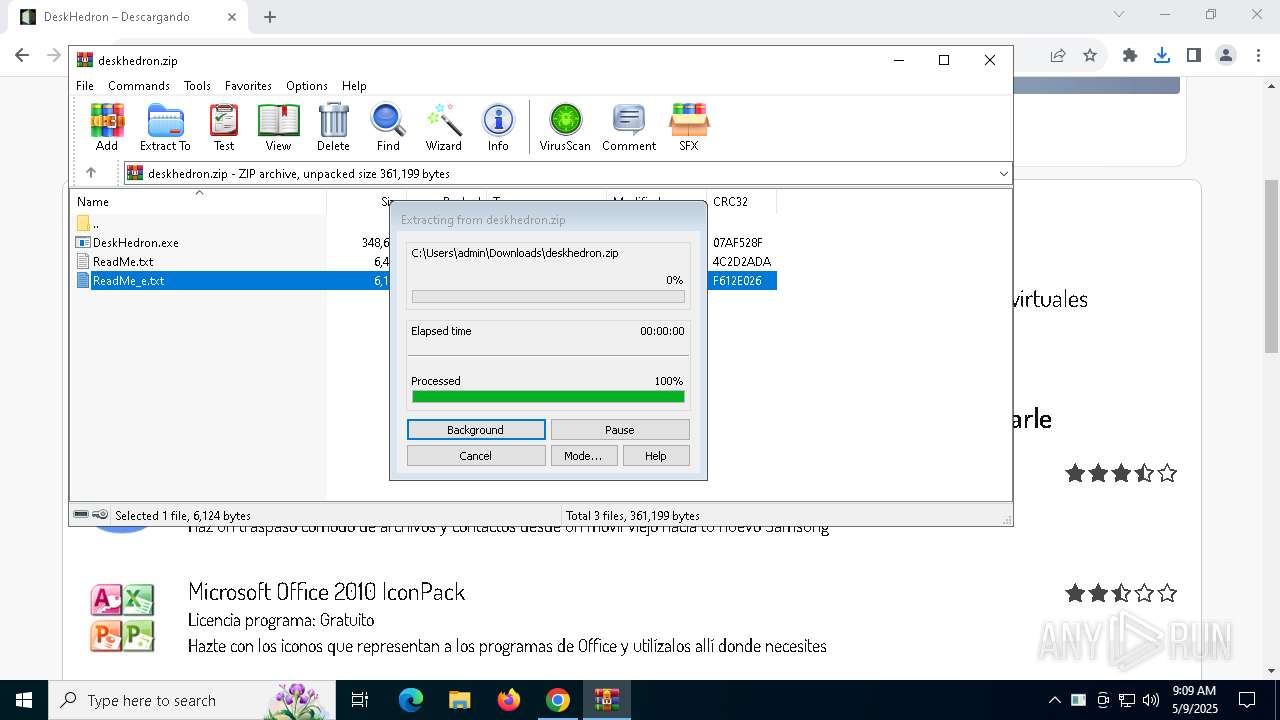Bookmark this page with the star icon
The height and width of the screenshot is (720, 1280).
[x=1090, y=56]
